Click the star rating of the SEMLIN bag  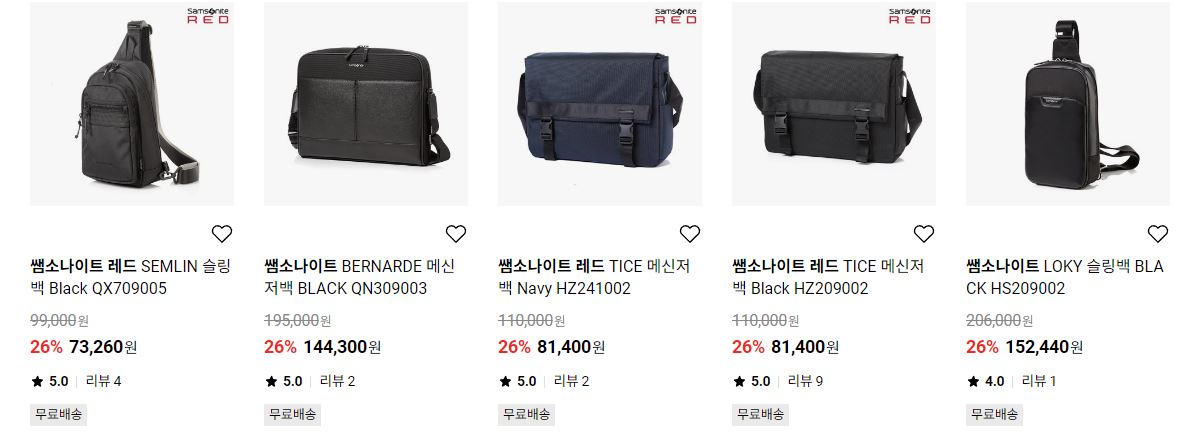tap(50, 381)
